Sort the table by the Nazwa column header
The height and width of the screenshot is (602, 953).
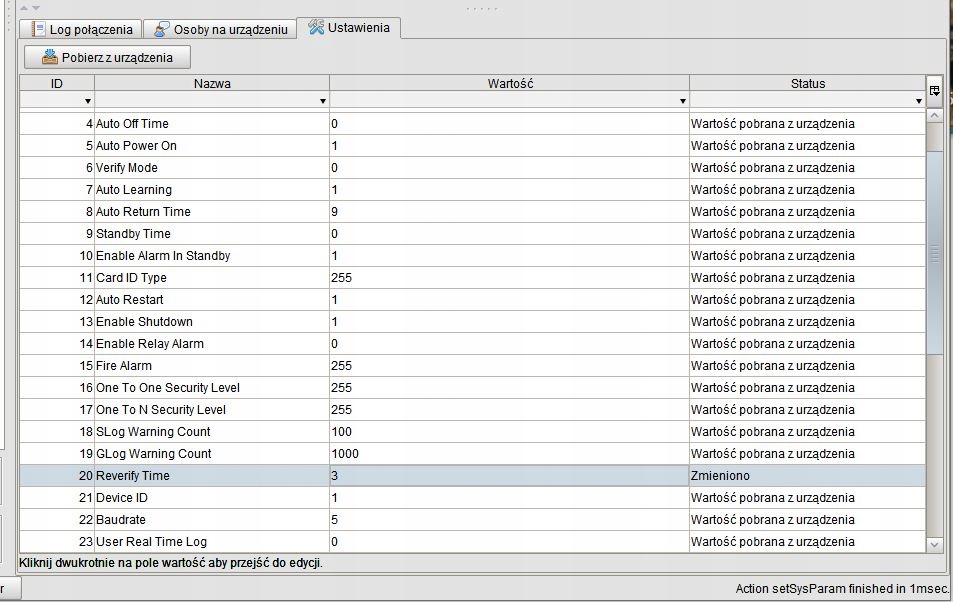(212, 83)
